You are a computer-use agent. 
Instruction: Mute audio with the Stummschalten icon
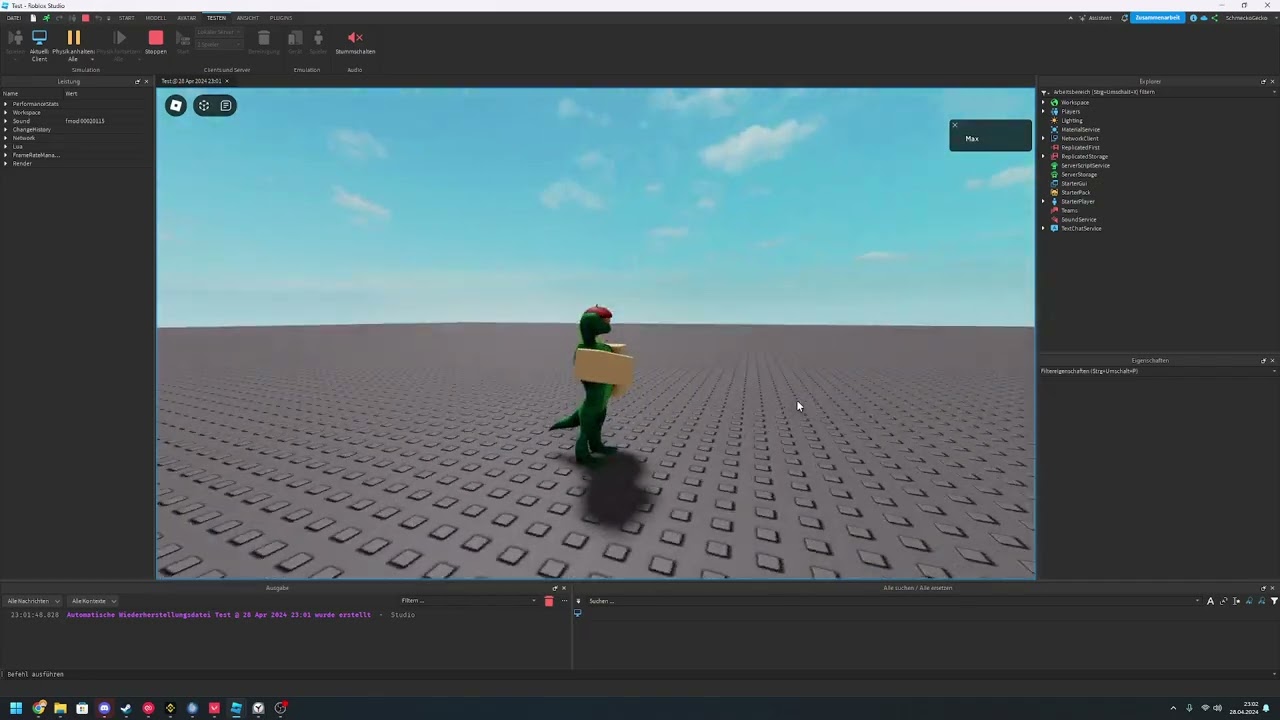[355, 42]
